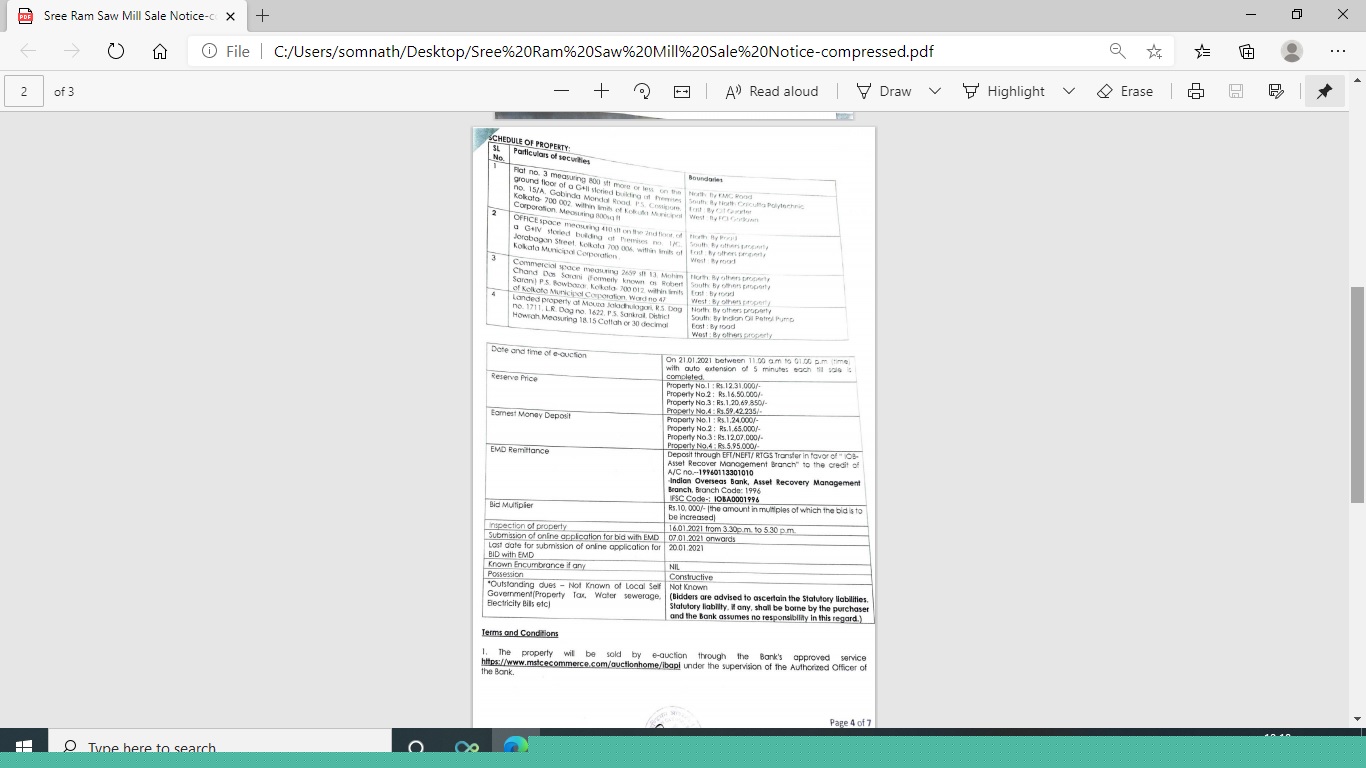
Task: Click the Windows taskbar search box
Action: (220, 747)
